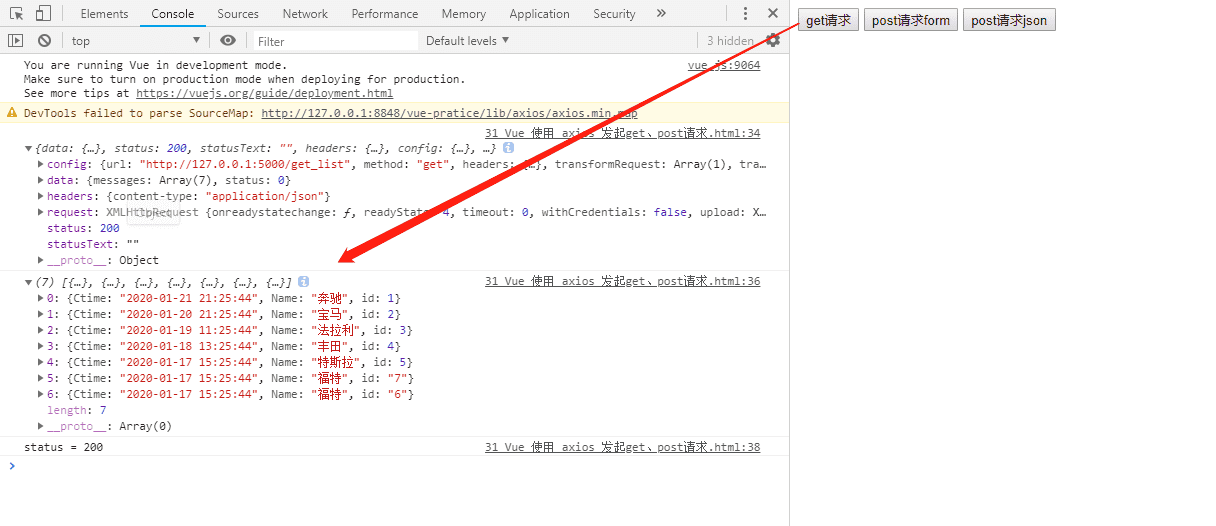Create a live expression with the eye icon
This screenshot has height=526, width=1216.
pyautogui.click(x=228, y=41)
